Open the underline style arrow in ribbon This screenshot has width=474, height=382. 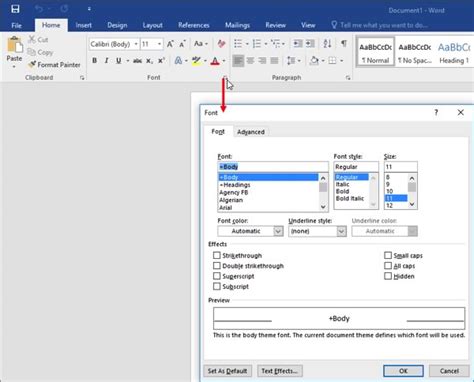(128, 61)
